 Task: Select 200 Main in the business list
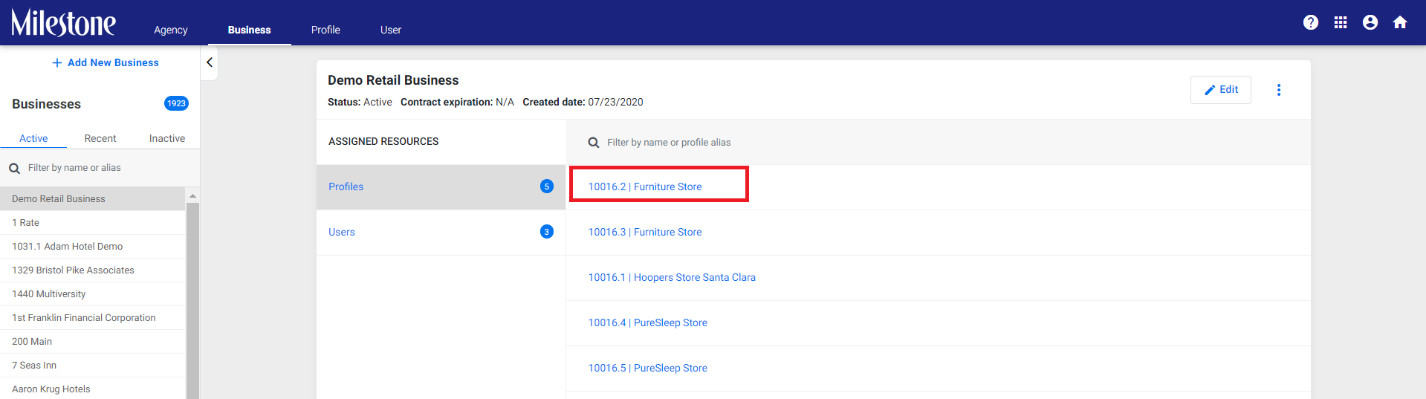click(x=93, y=342)
